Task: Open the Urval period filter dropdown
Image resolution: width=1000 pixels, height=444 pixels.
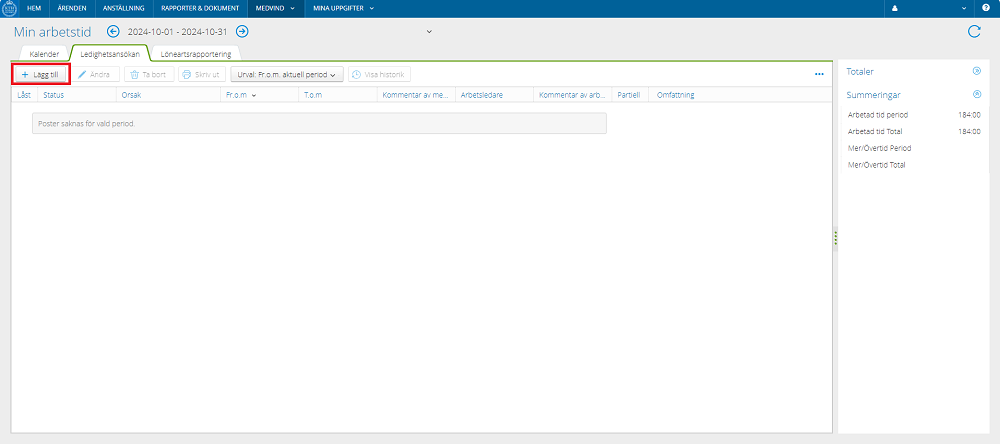Action: tap(287, 75)
